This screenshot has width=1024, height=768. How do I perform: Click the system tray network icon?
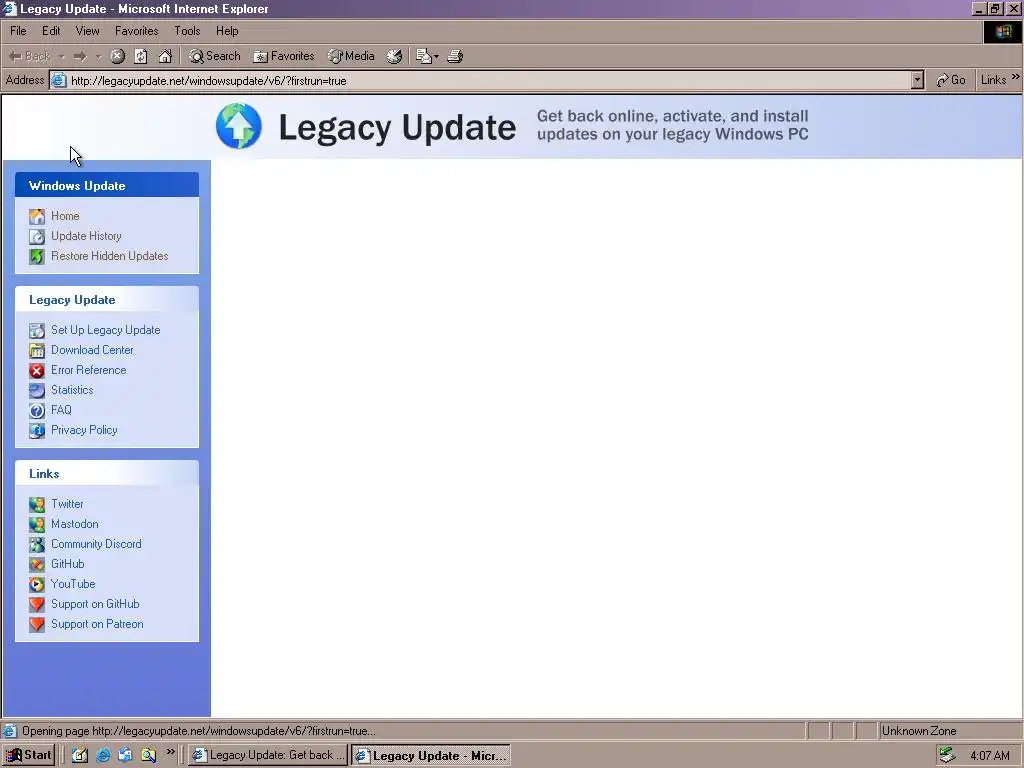pyautogui.click(x=947, y=755)
